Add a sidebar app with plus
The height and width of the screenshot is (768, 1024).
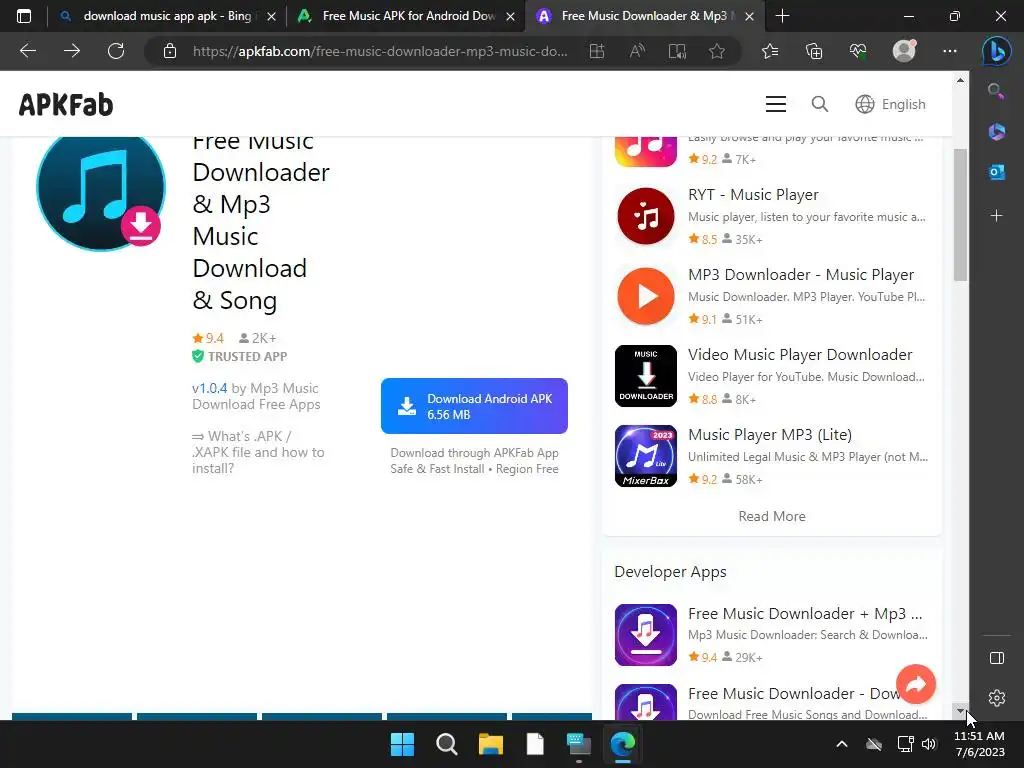coord(997,216)
